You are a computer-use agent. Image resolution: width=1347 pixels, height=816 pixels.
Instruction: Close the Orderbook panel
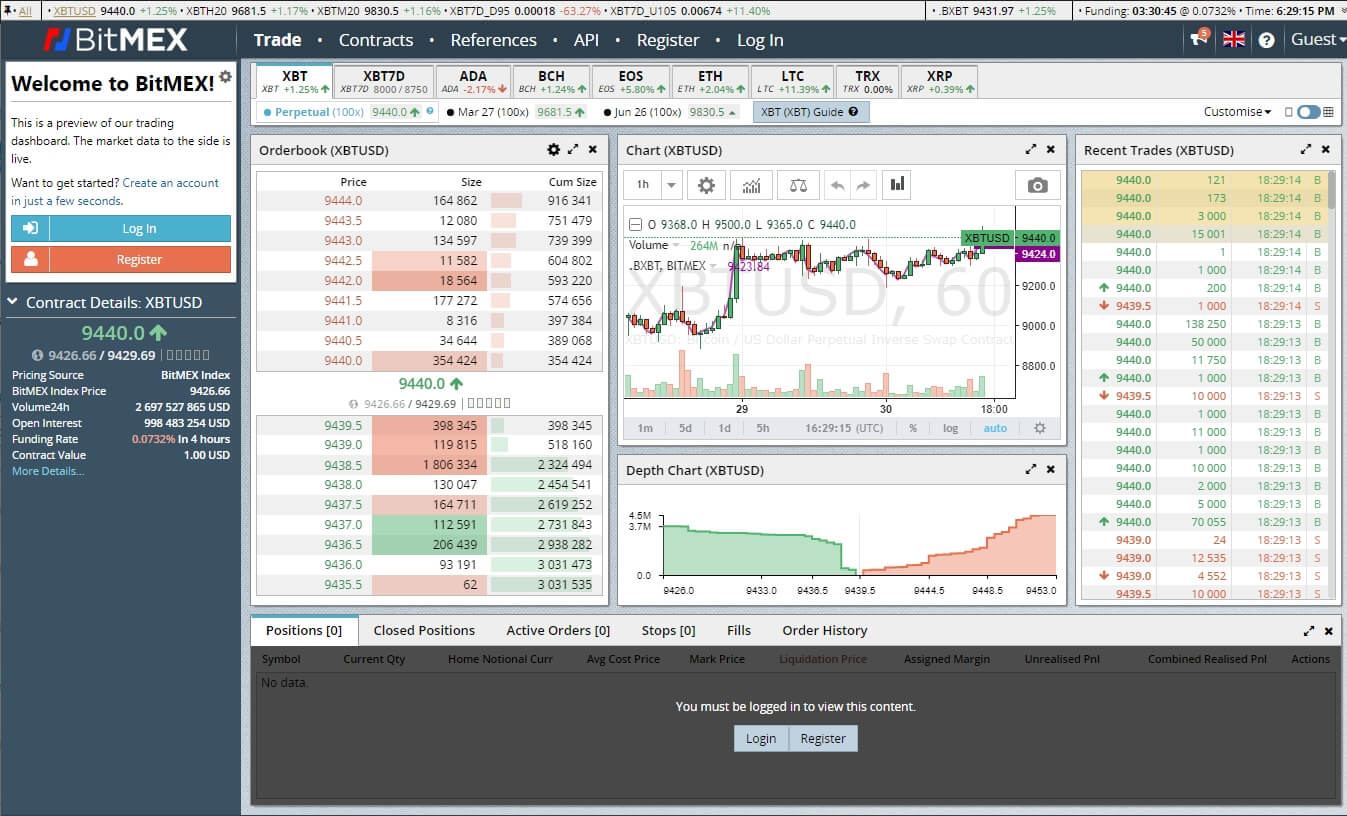tap(592, 149)
